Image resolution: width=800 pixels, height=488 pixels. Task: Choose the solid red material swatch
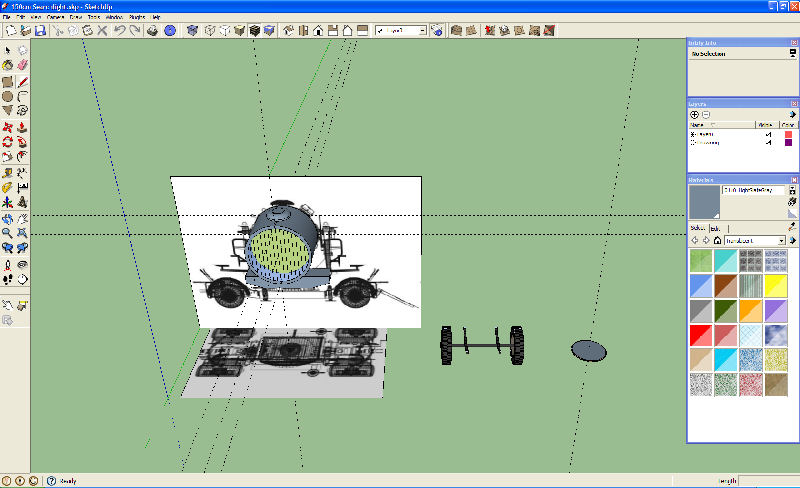pos(701,335)
